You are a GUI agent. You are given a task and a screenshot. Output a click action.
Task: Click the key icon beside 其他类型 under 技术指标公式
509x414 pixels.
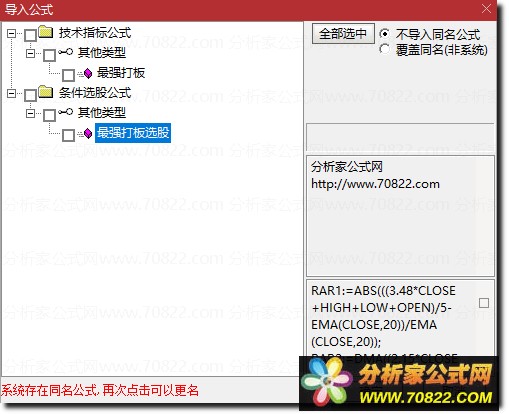65,52
